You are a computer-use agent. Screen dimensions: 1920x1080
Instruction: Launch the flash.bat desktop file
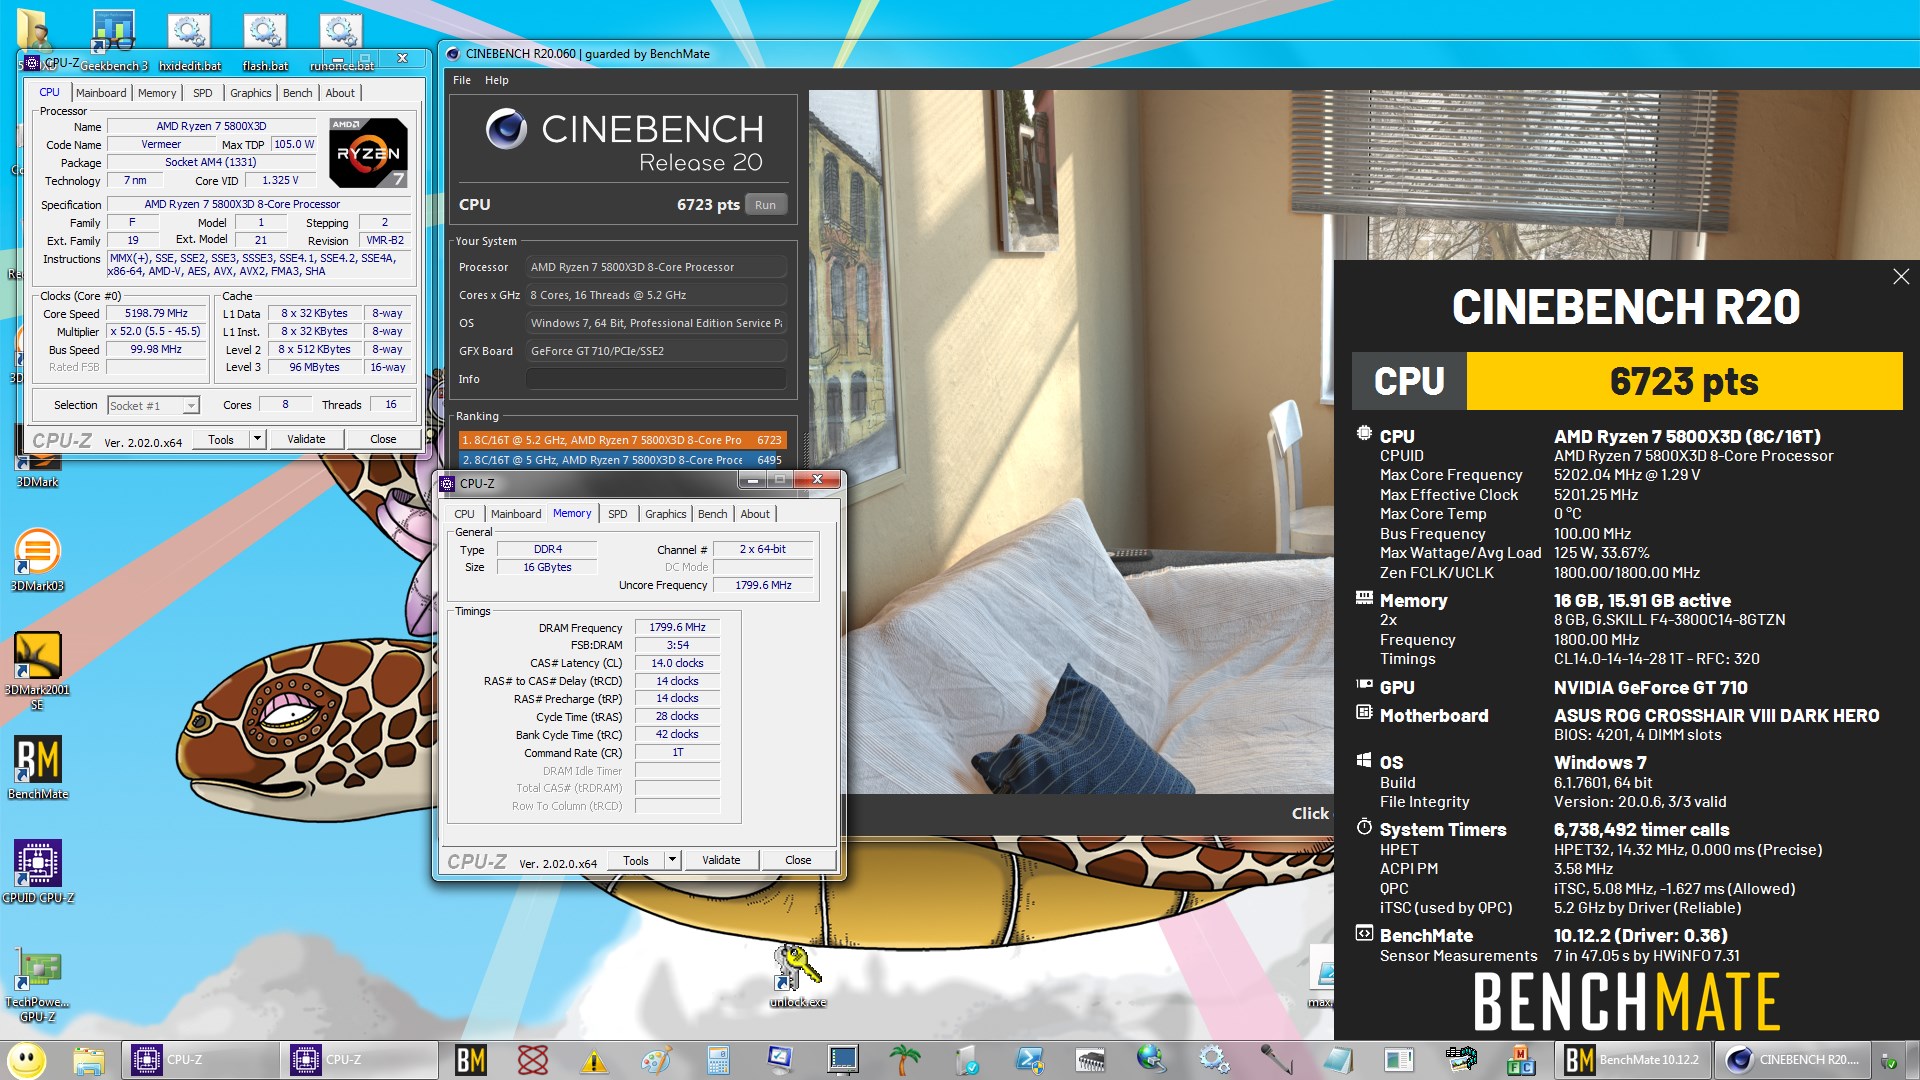265,40
